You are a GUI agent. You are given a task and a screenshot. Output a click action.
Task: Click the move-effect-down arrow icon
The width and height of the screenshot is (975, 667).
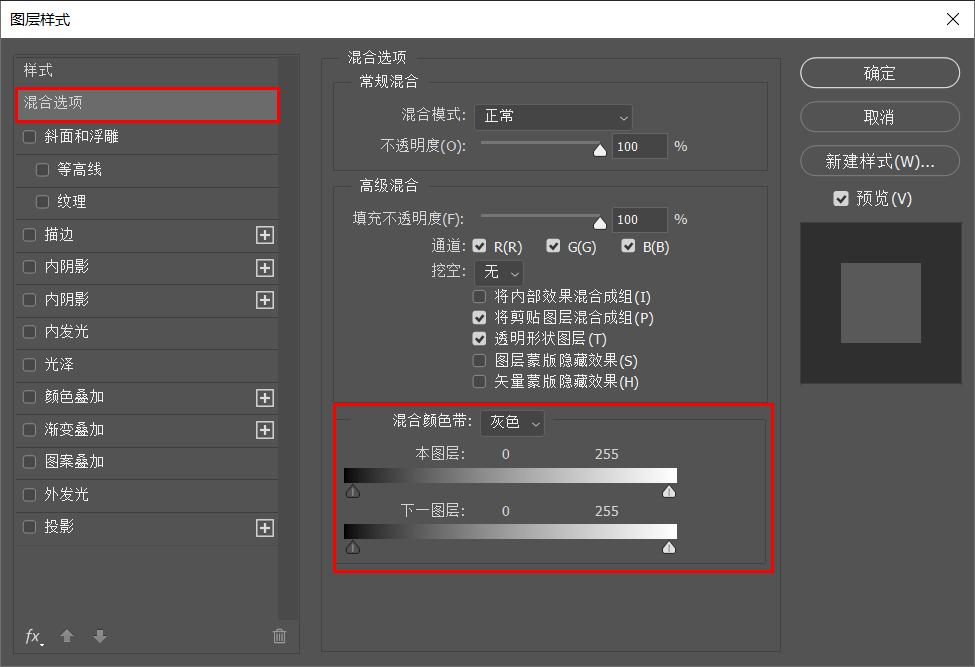98,636
